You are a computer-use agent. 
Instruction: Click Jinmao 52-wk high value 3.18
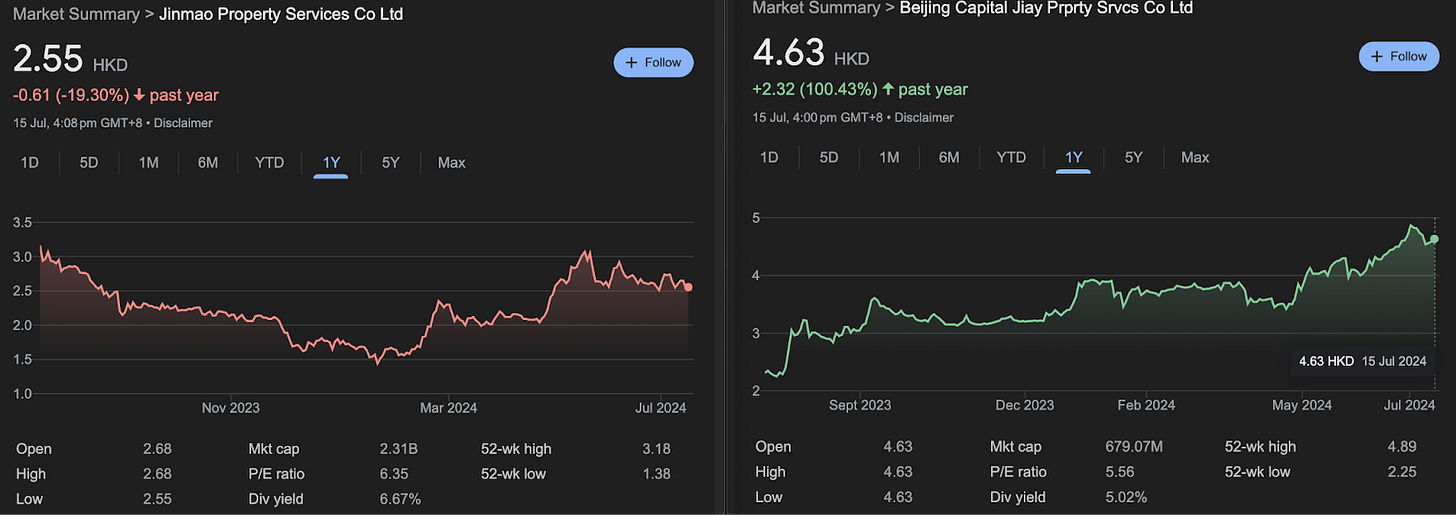coord(656,449)
